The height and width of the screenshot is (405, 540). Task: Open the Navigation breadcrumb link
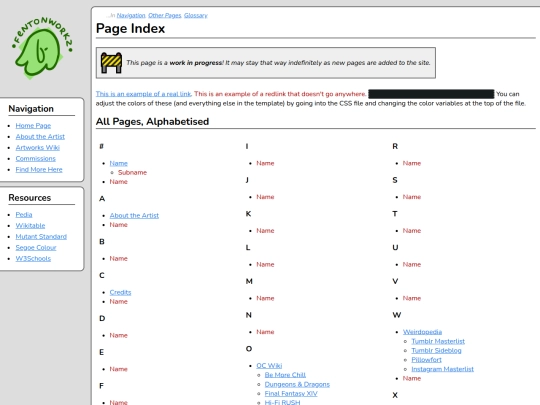coord(131,15)
